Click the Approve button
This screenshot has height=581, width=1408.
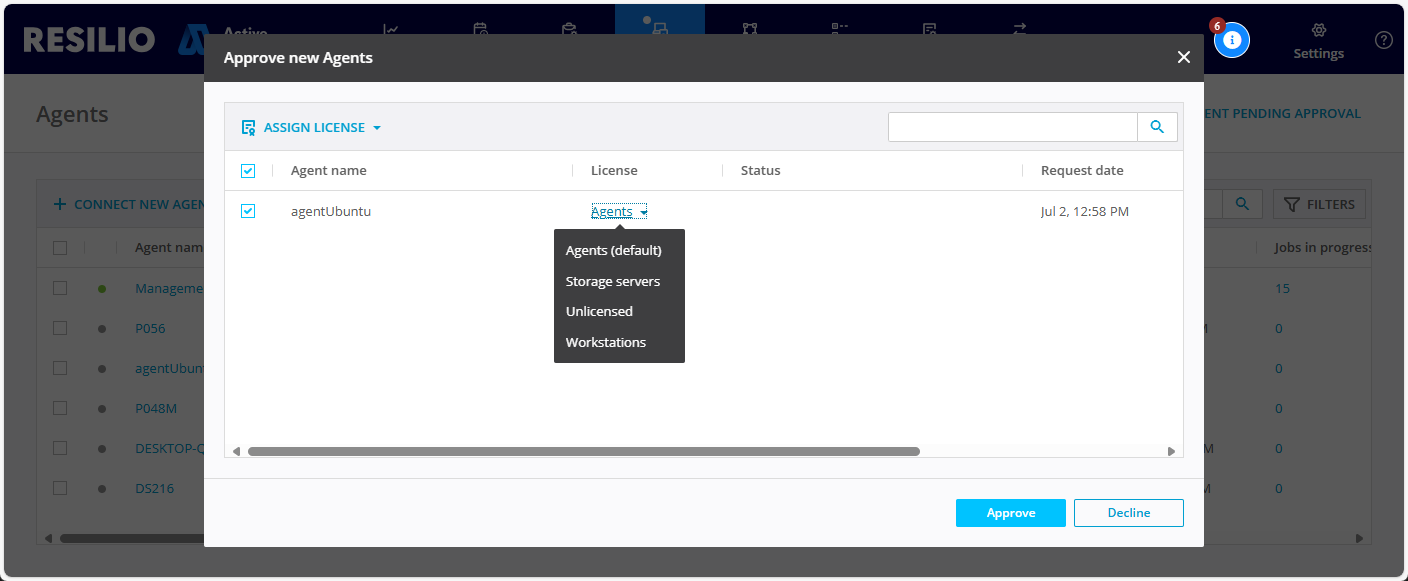point(1010,513)
